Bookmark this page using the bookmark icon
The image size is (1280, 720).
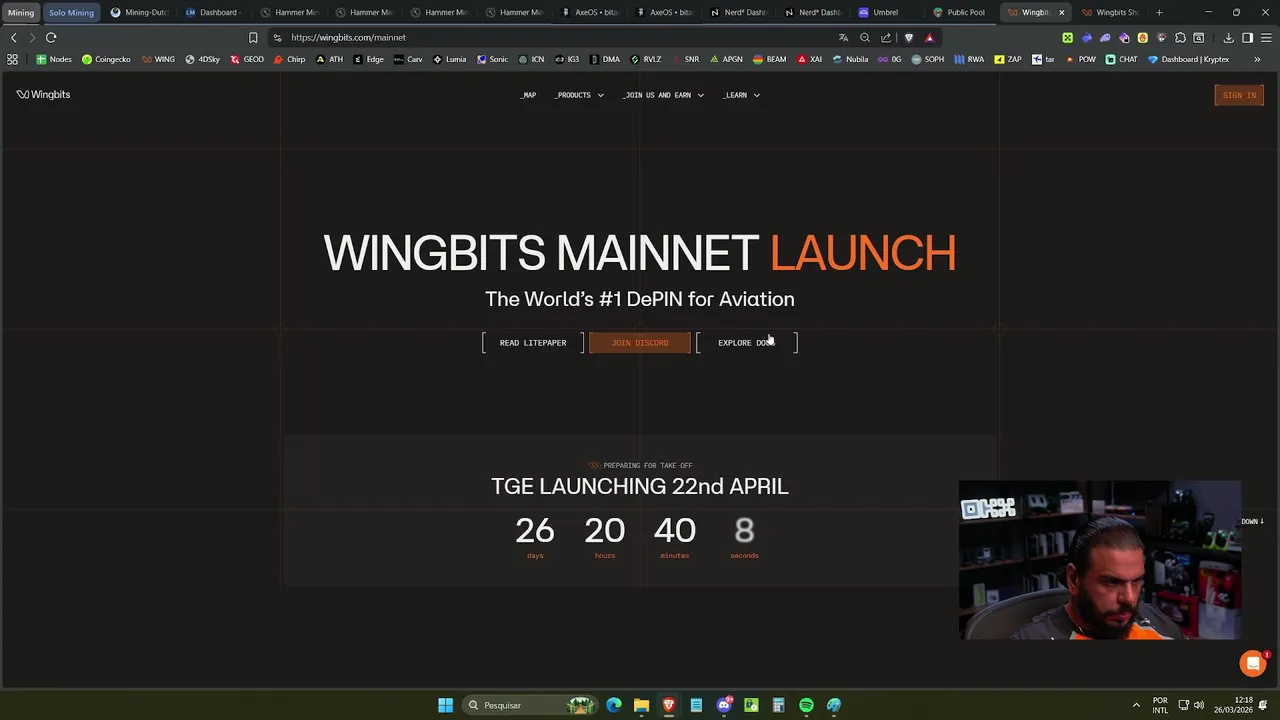click(x=253, y=37)
